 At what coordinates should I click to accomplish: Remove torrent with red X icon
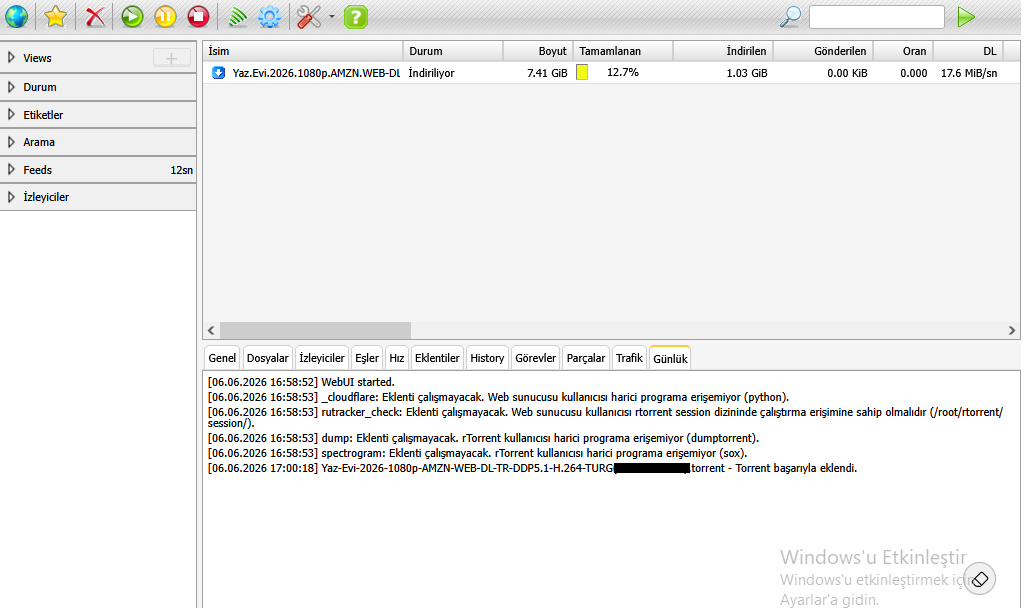pos(95,16)
